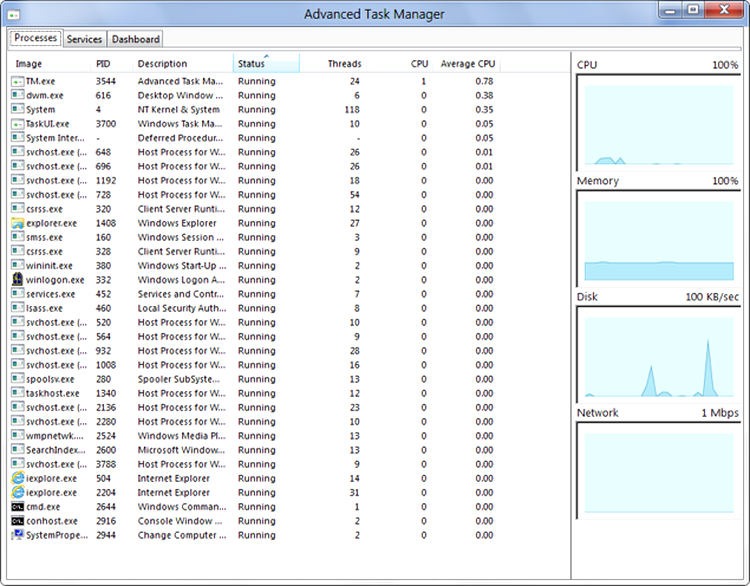Sort by the Average CPU column header
The image size is (750, 586).
coord(468,64)
